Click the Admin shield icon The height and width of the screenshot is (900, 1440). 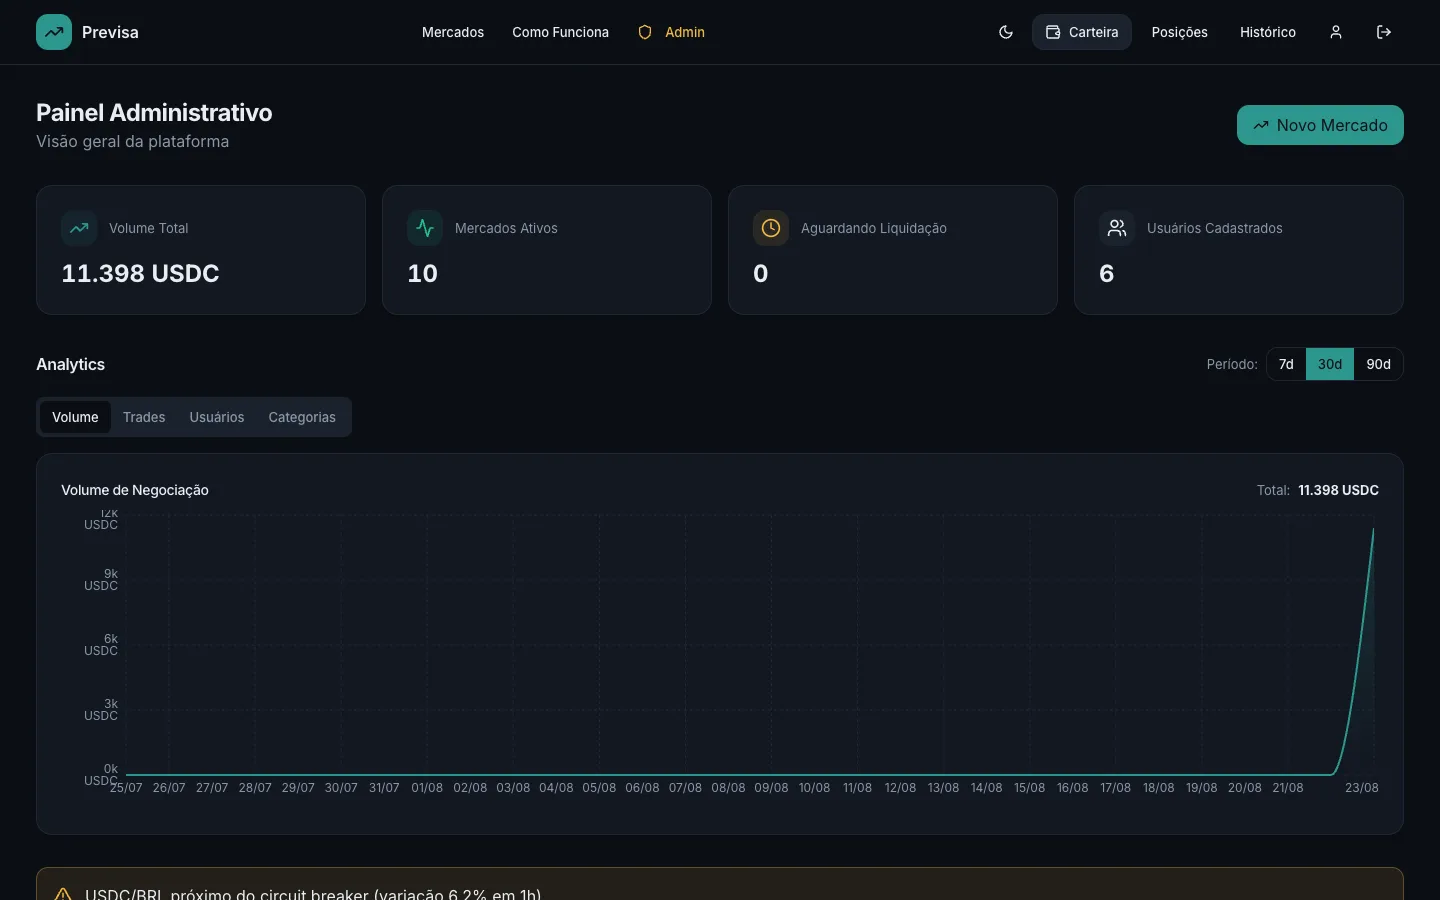point(645,32)
